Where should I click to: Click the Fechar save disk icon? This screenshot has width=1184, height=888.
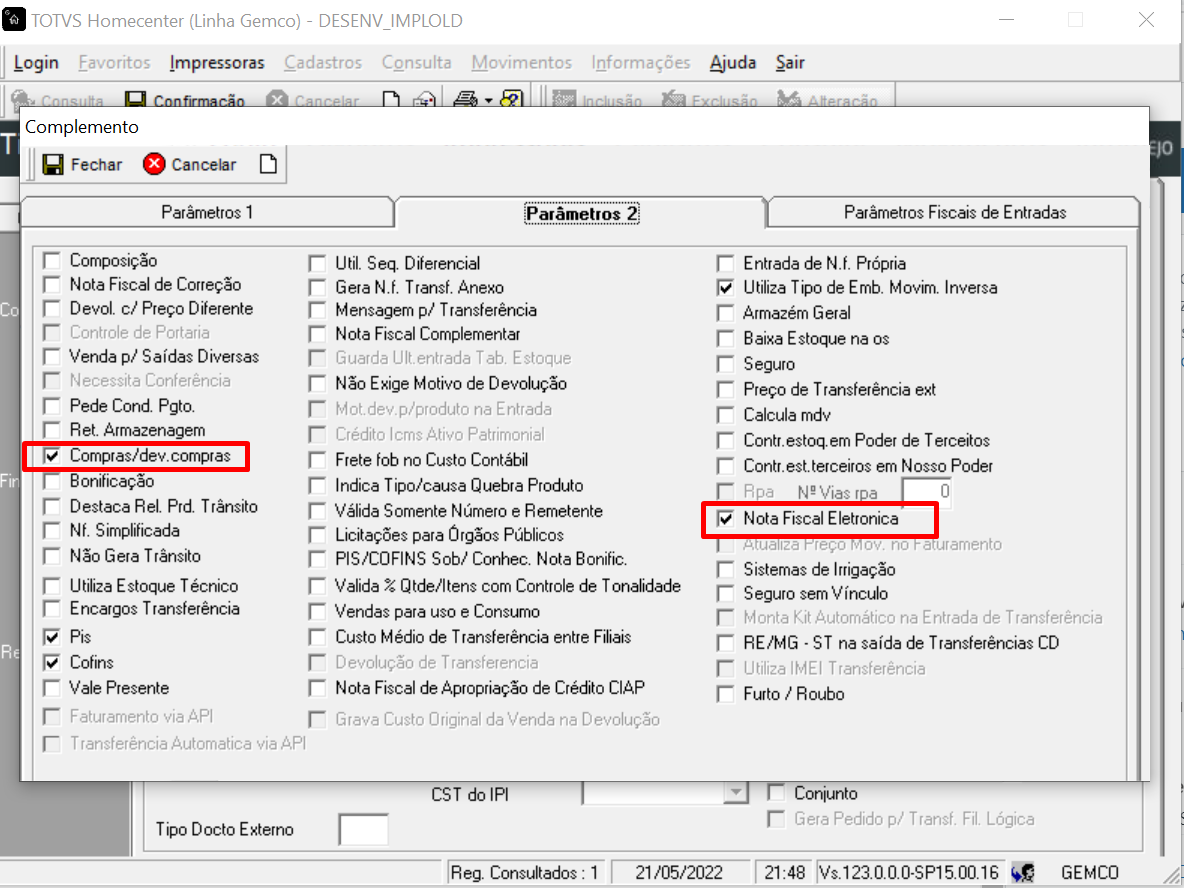click(53, 164)
